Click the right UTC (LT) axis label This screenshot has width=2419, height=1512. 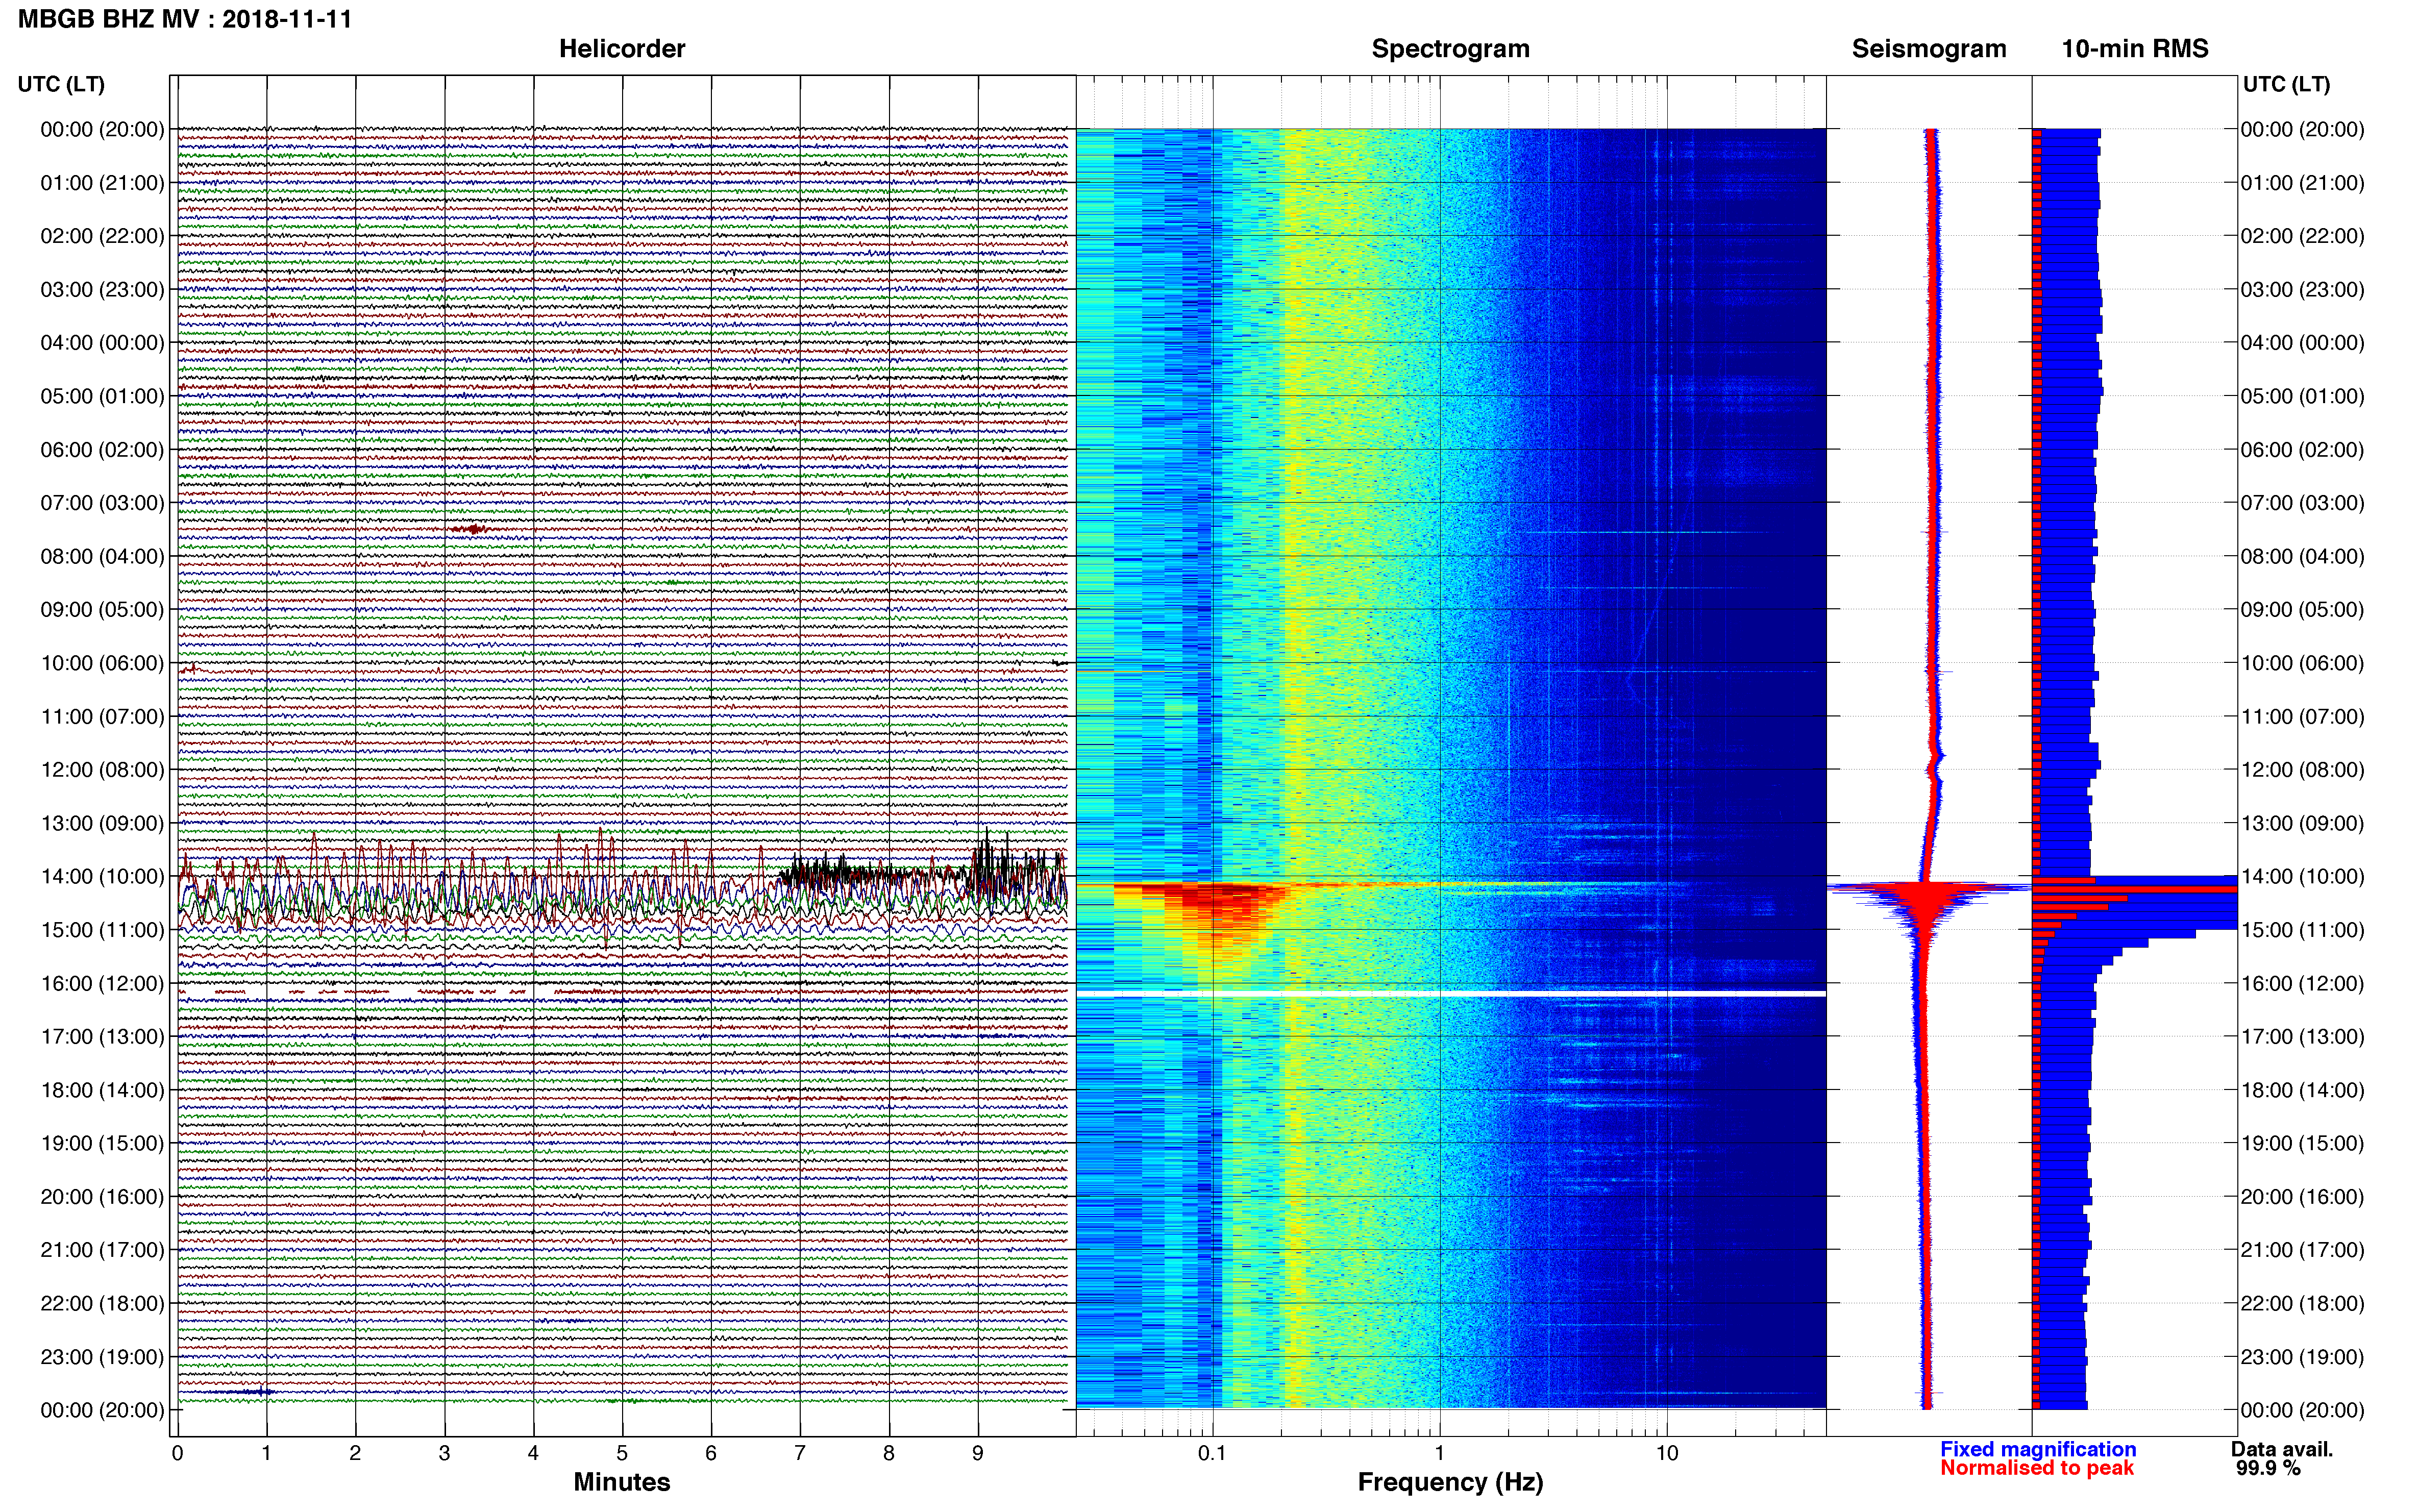point(2286,84)
